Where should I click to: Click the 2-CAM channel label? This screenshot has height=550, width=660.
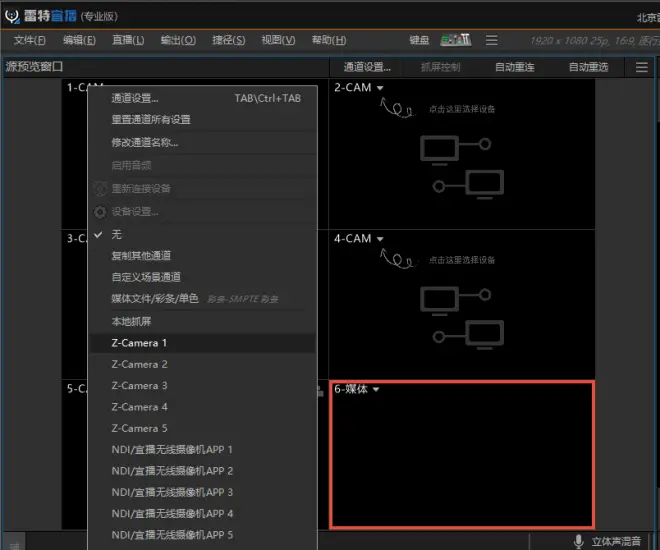tap(353, 88)
